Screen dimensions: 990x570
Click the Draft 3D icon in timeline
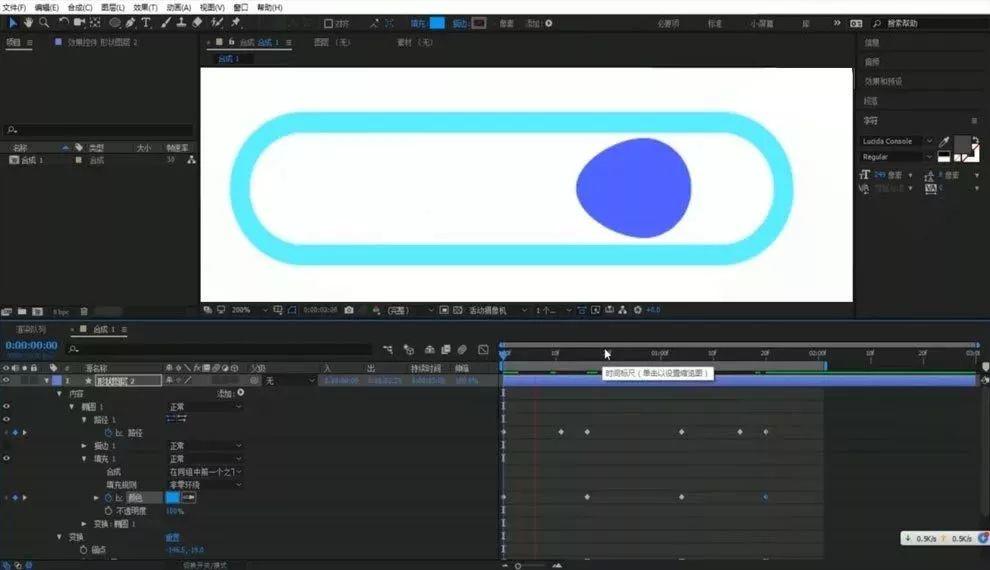[x=409, y=349]
